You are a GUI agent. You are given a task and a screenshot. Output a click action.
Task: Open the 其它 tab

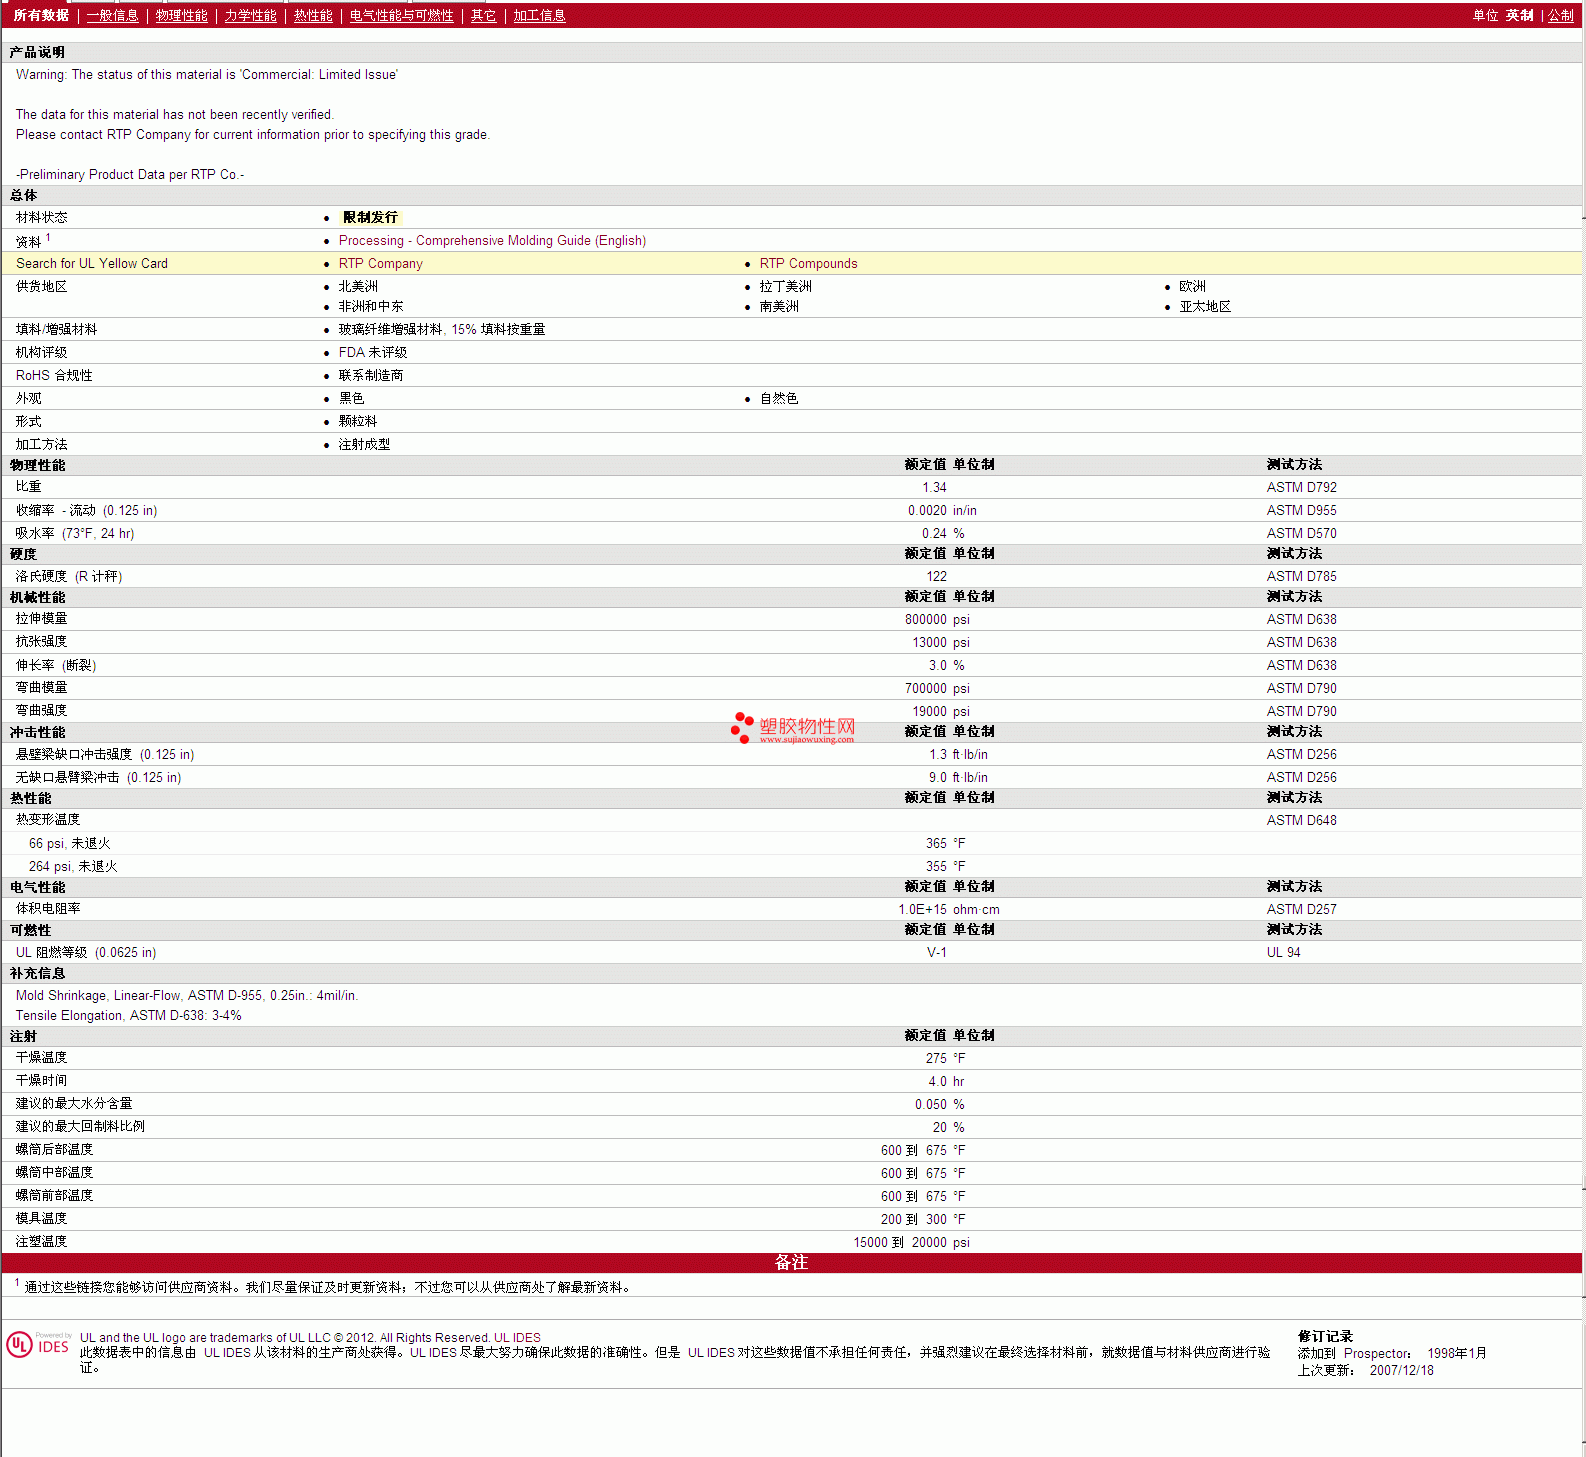coord(483,16)
